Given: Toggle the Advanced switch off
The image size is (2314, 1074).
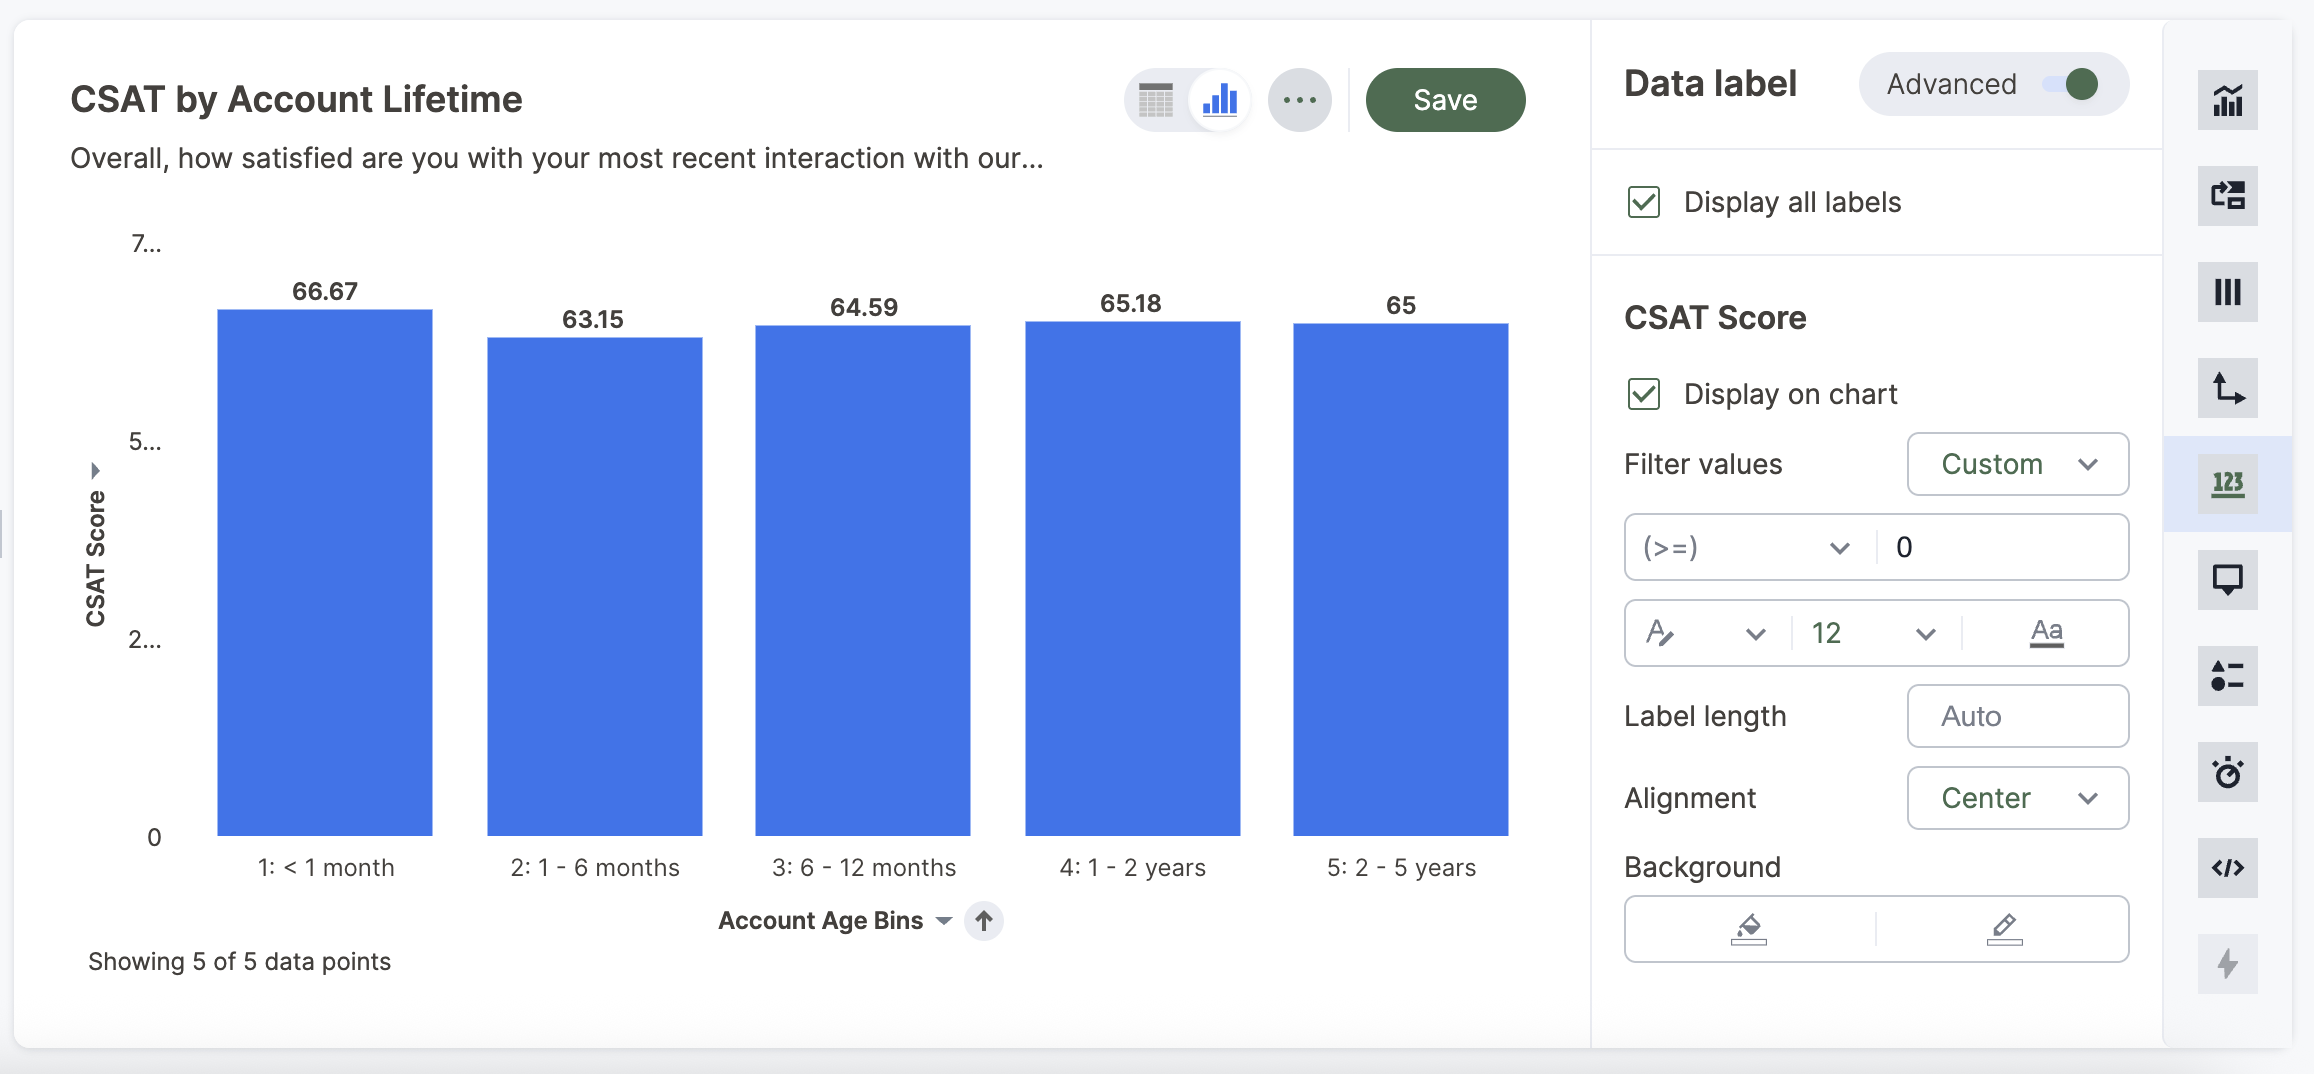Looking at the screenshot, I should (2070, 84).
